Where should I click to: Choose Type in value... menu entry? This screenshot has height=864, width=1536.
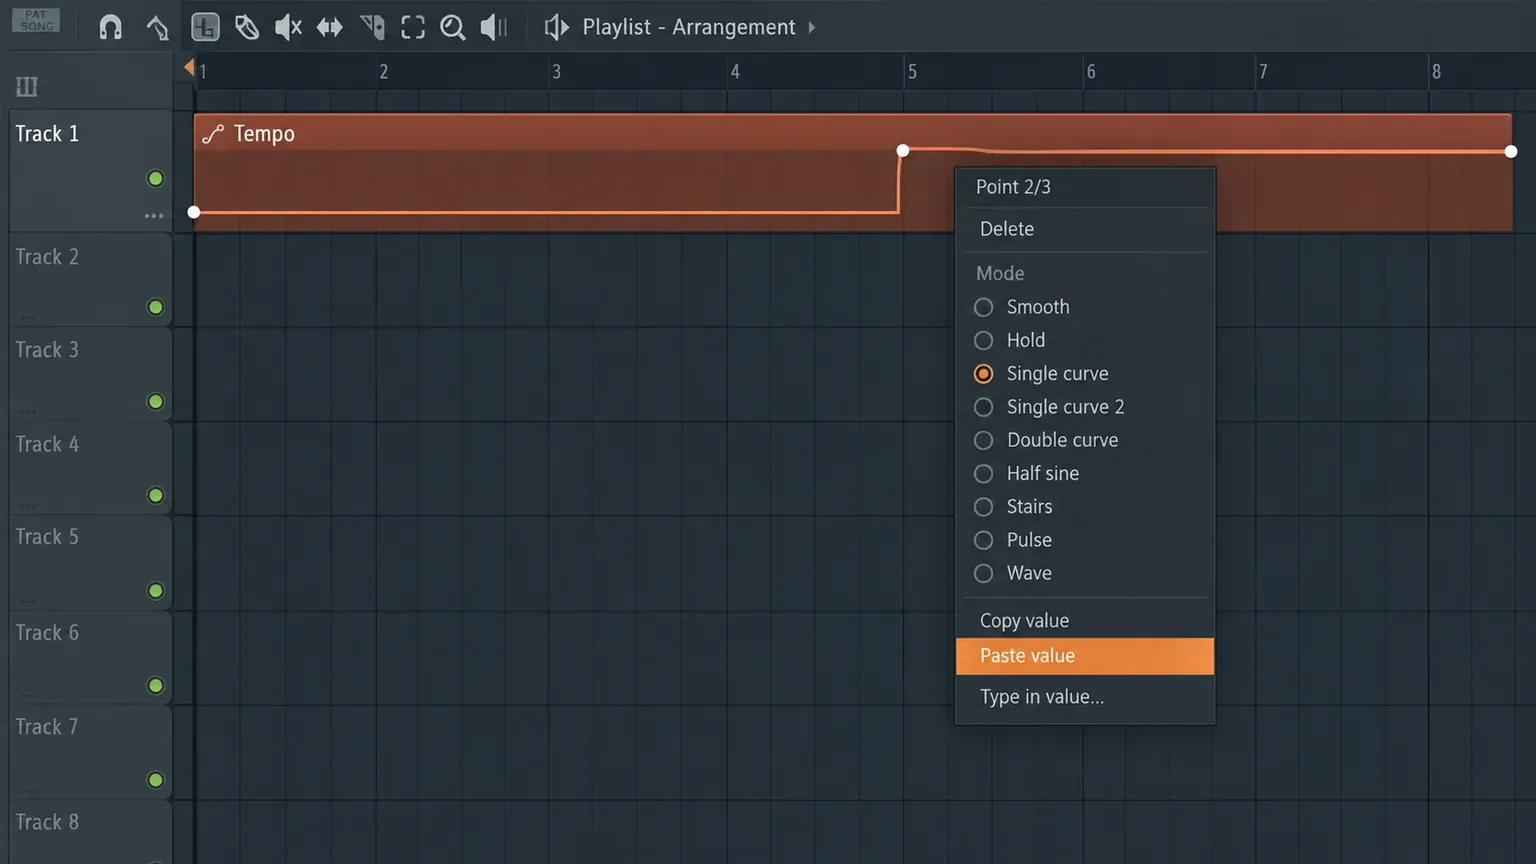[1085, 697]
